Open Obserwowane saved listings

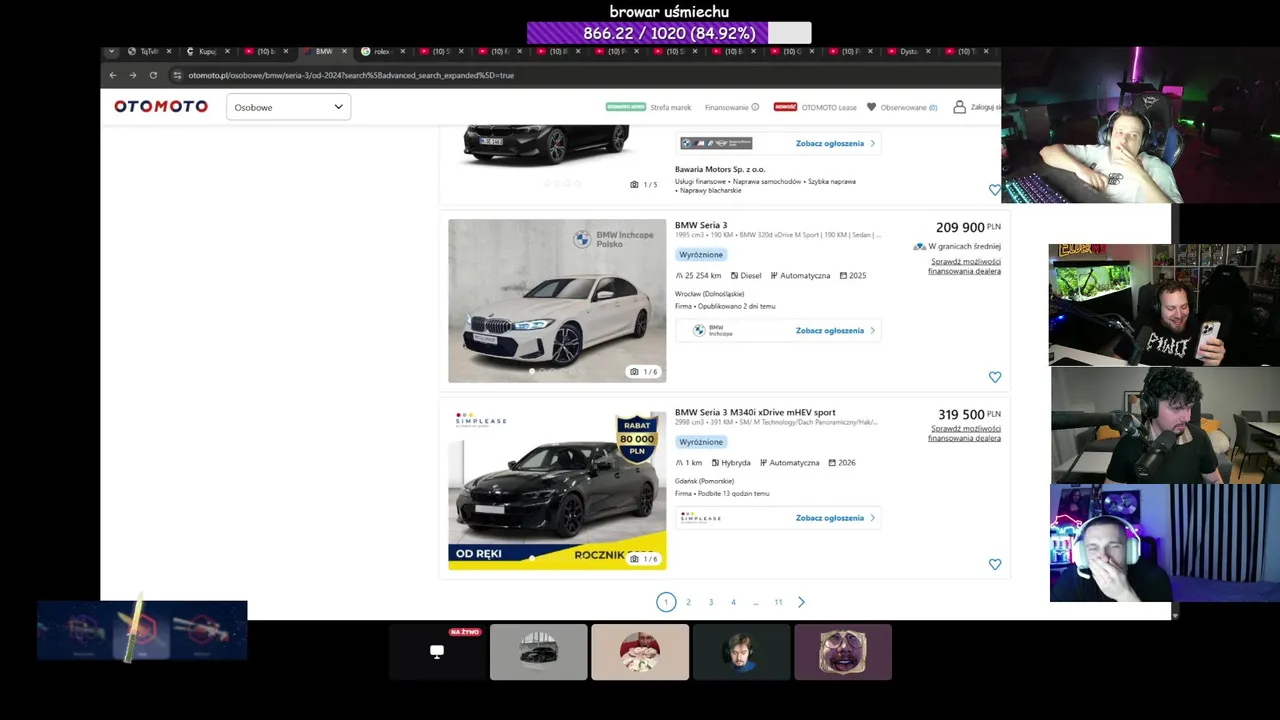click(909, 107)
